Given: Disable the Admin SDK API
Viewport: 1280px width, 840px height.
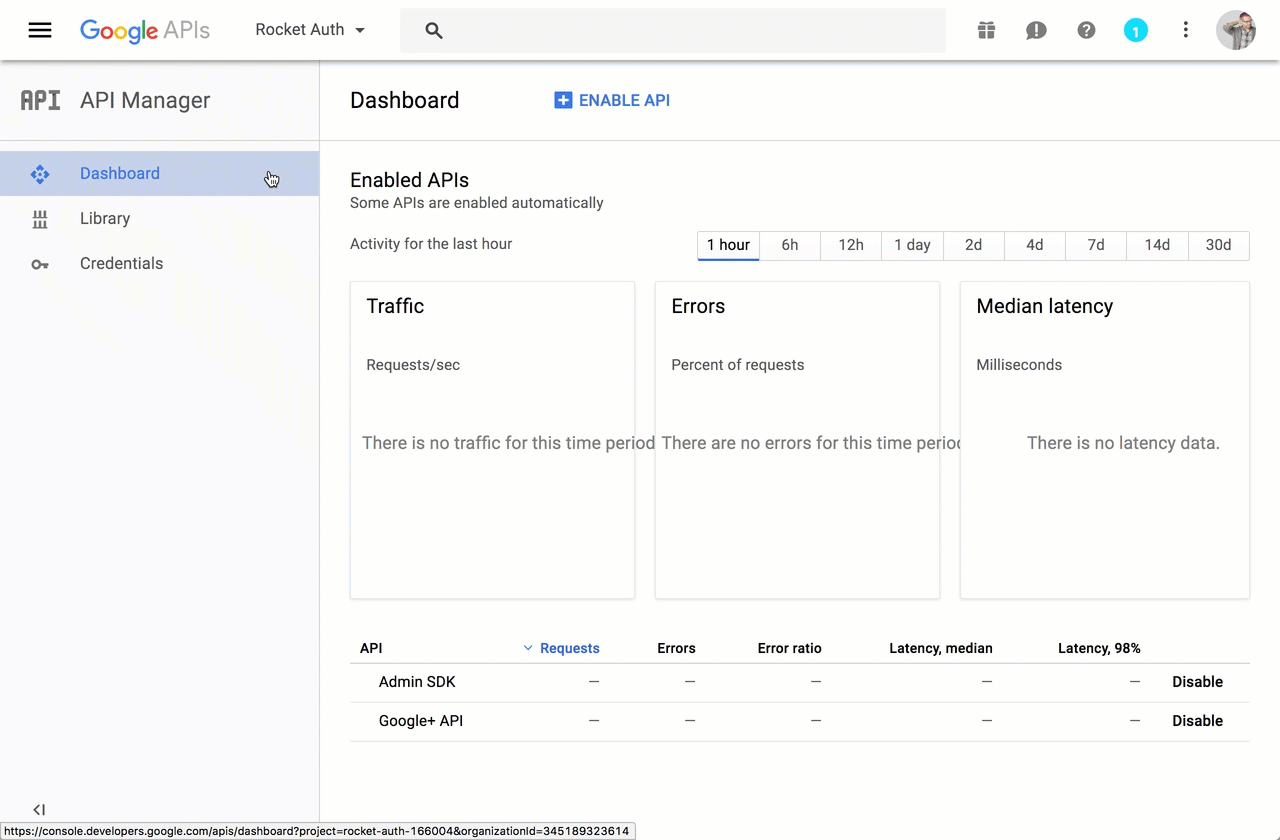Looking at the screenshot, I should (x=1197, y=682).
